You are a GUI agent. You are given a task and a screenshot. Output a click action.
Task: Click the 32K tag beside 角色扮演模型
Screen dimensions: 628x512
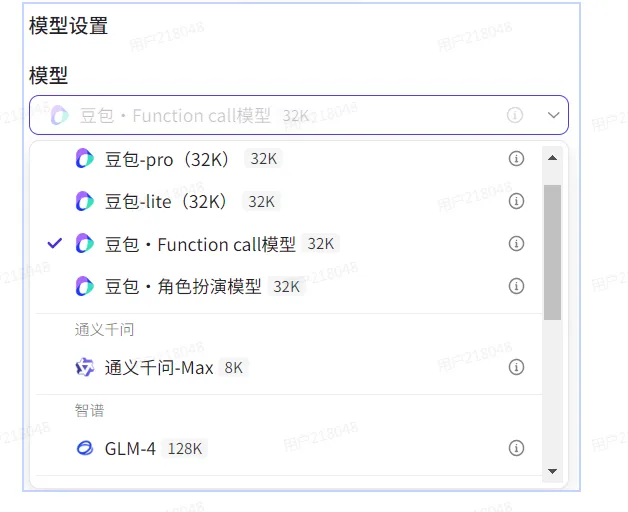(286, 287)
